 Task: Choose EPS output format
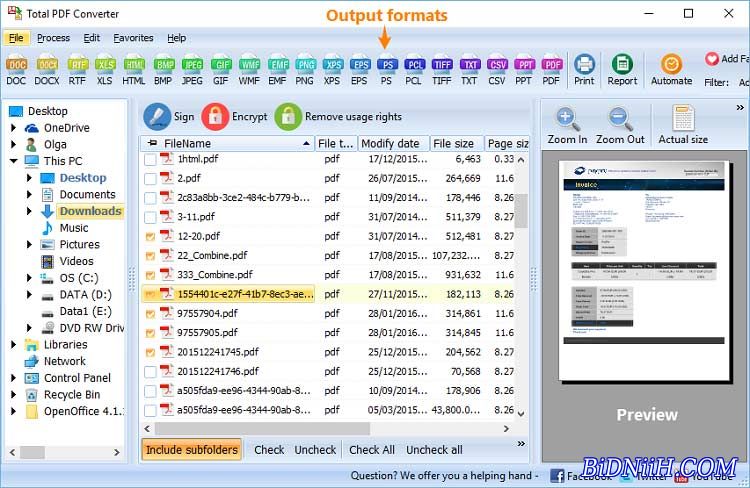click(359, 70)
